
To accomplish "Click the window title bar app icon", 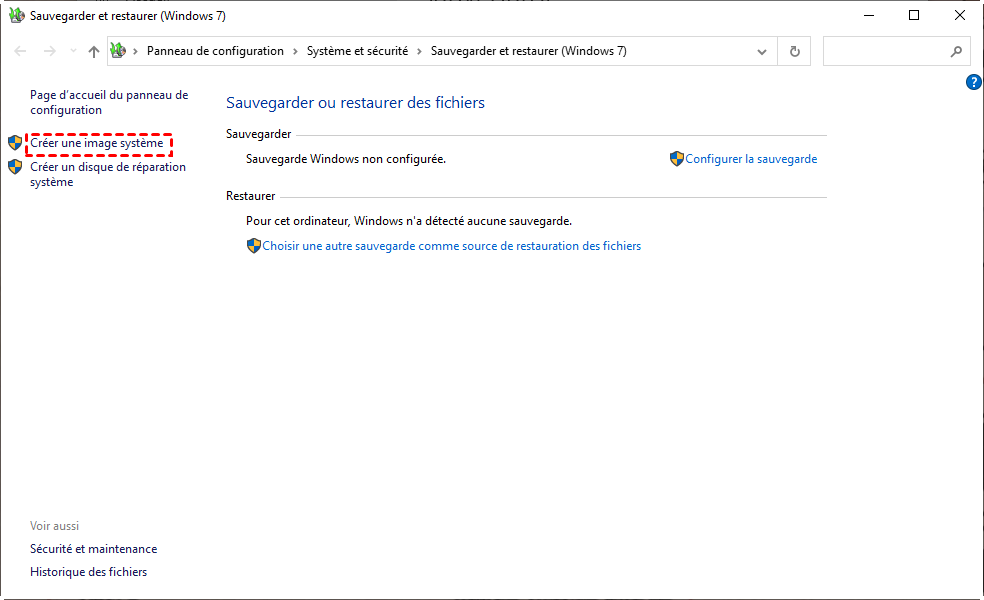I will 16,16.
